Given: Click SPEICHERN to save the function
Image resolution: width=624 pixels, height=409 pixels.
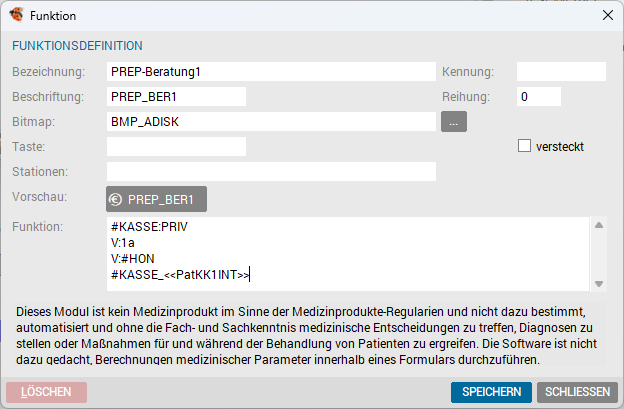Looking at the screenshot, I should [491, 392].
